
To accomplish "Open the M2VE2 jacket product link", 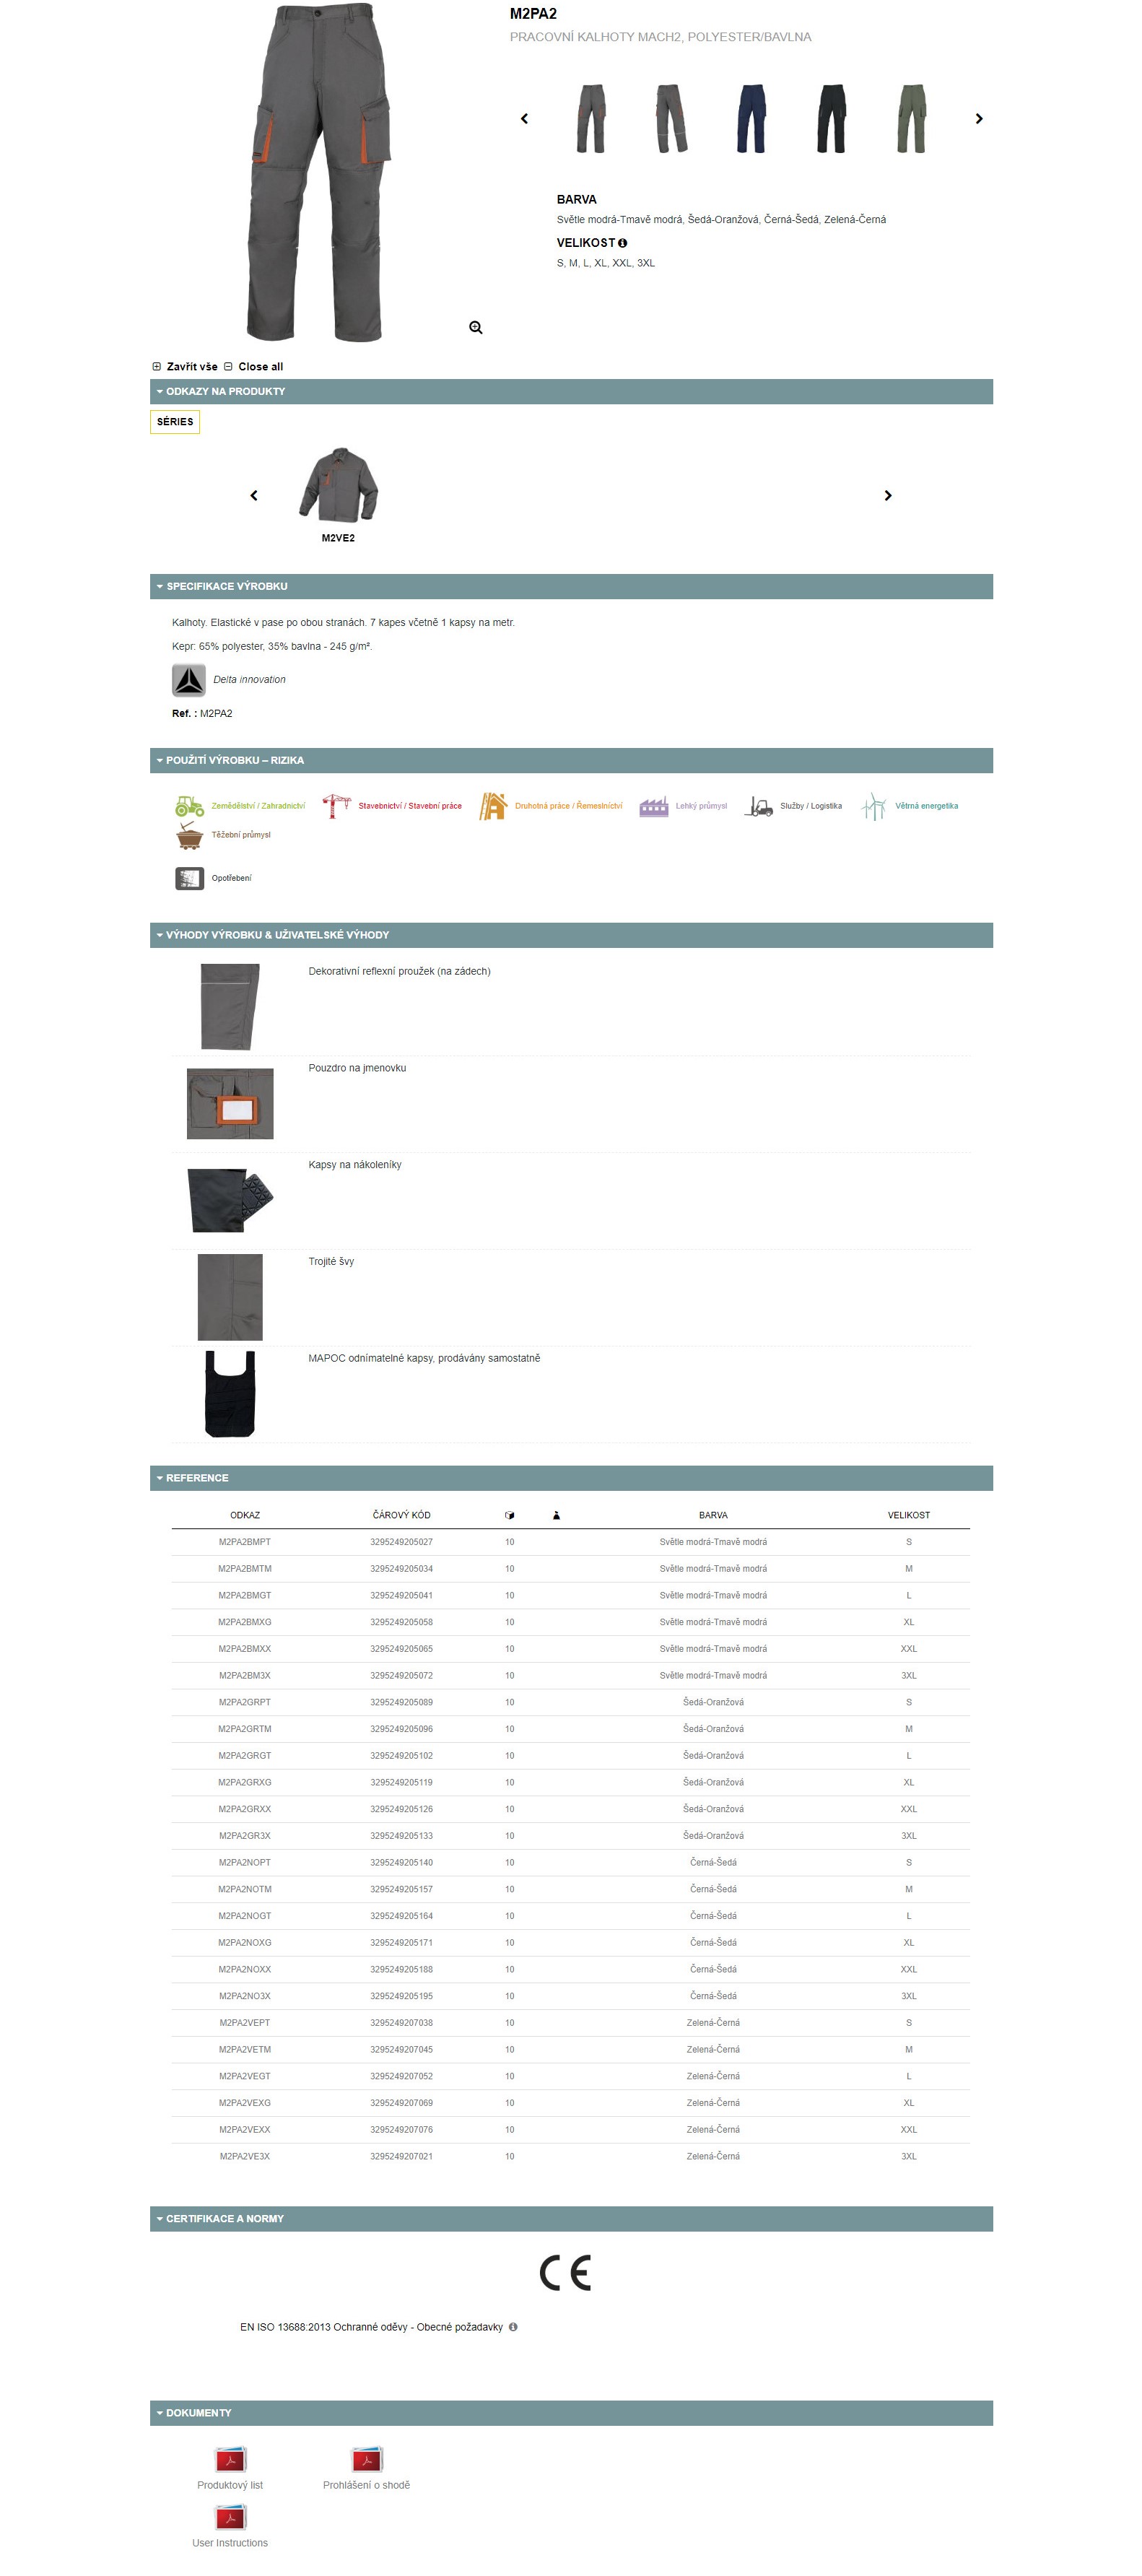I will point(338,538).
